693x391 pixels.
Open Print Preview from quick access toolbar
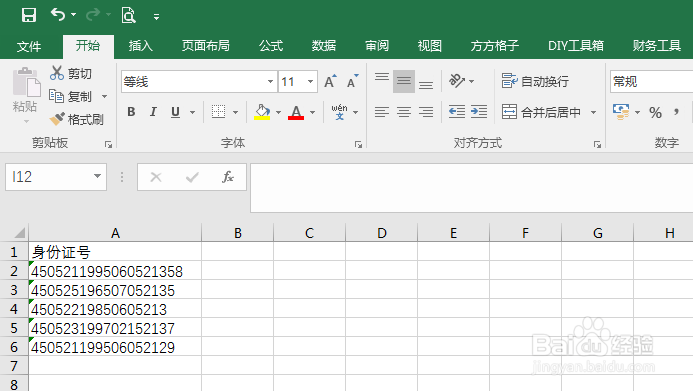click(128, 15)
